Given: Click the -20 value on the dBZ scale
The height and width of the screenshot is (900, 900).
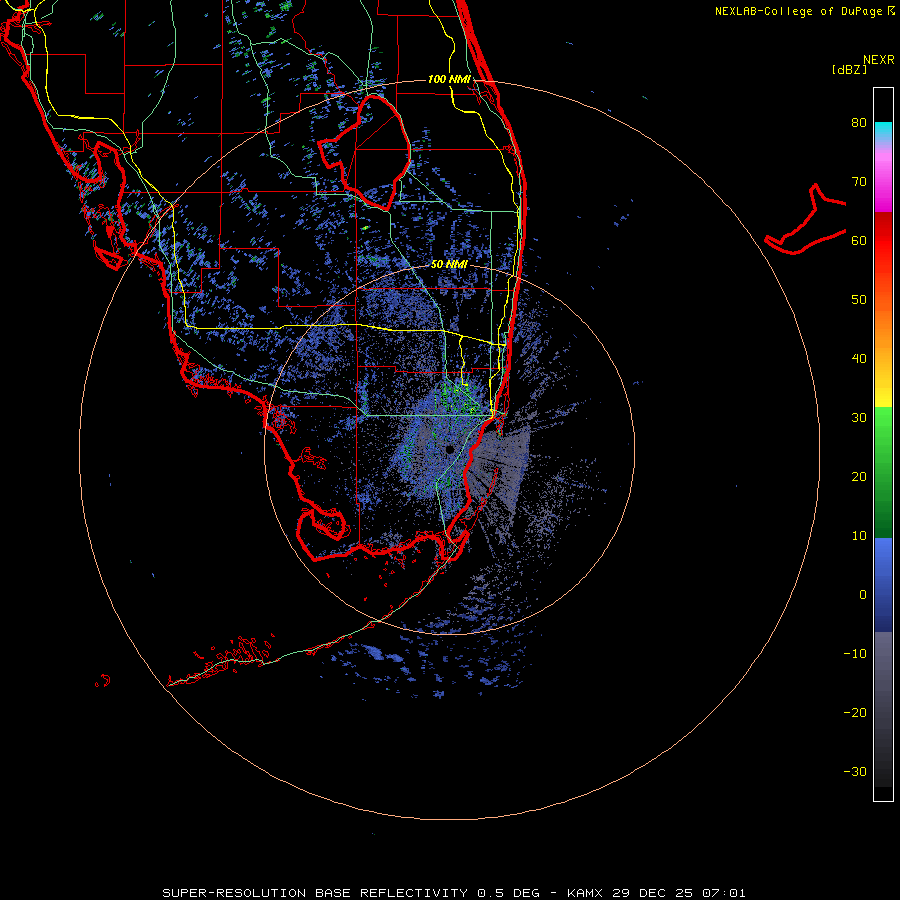Looking at the screenshot, I should 855,712.
